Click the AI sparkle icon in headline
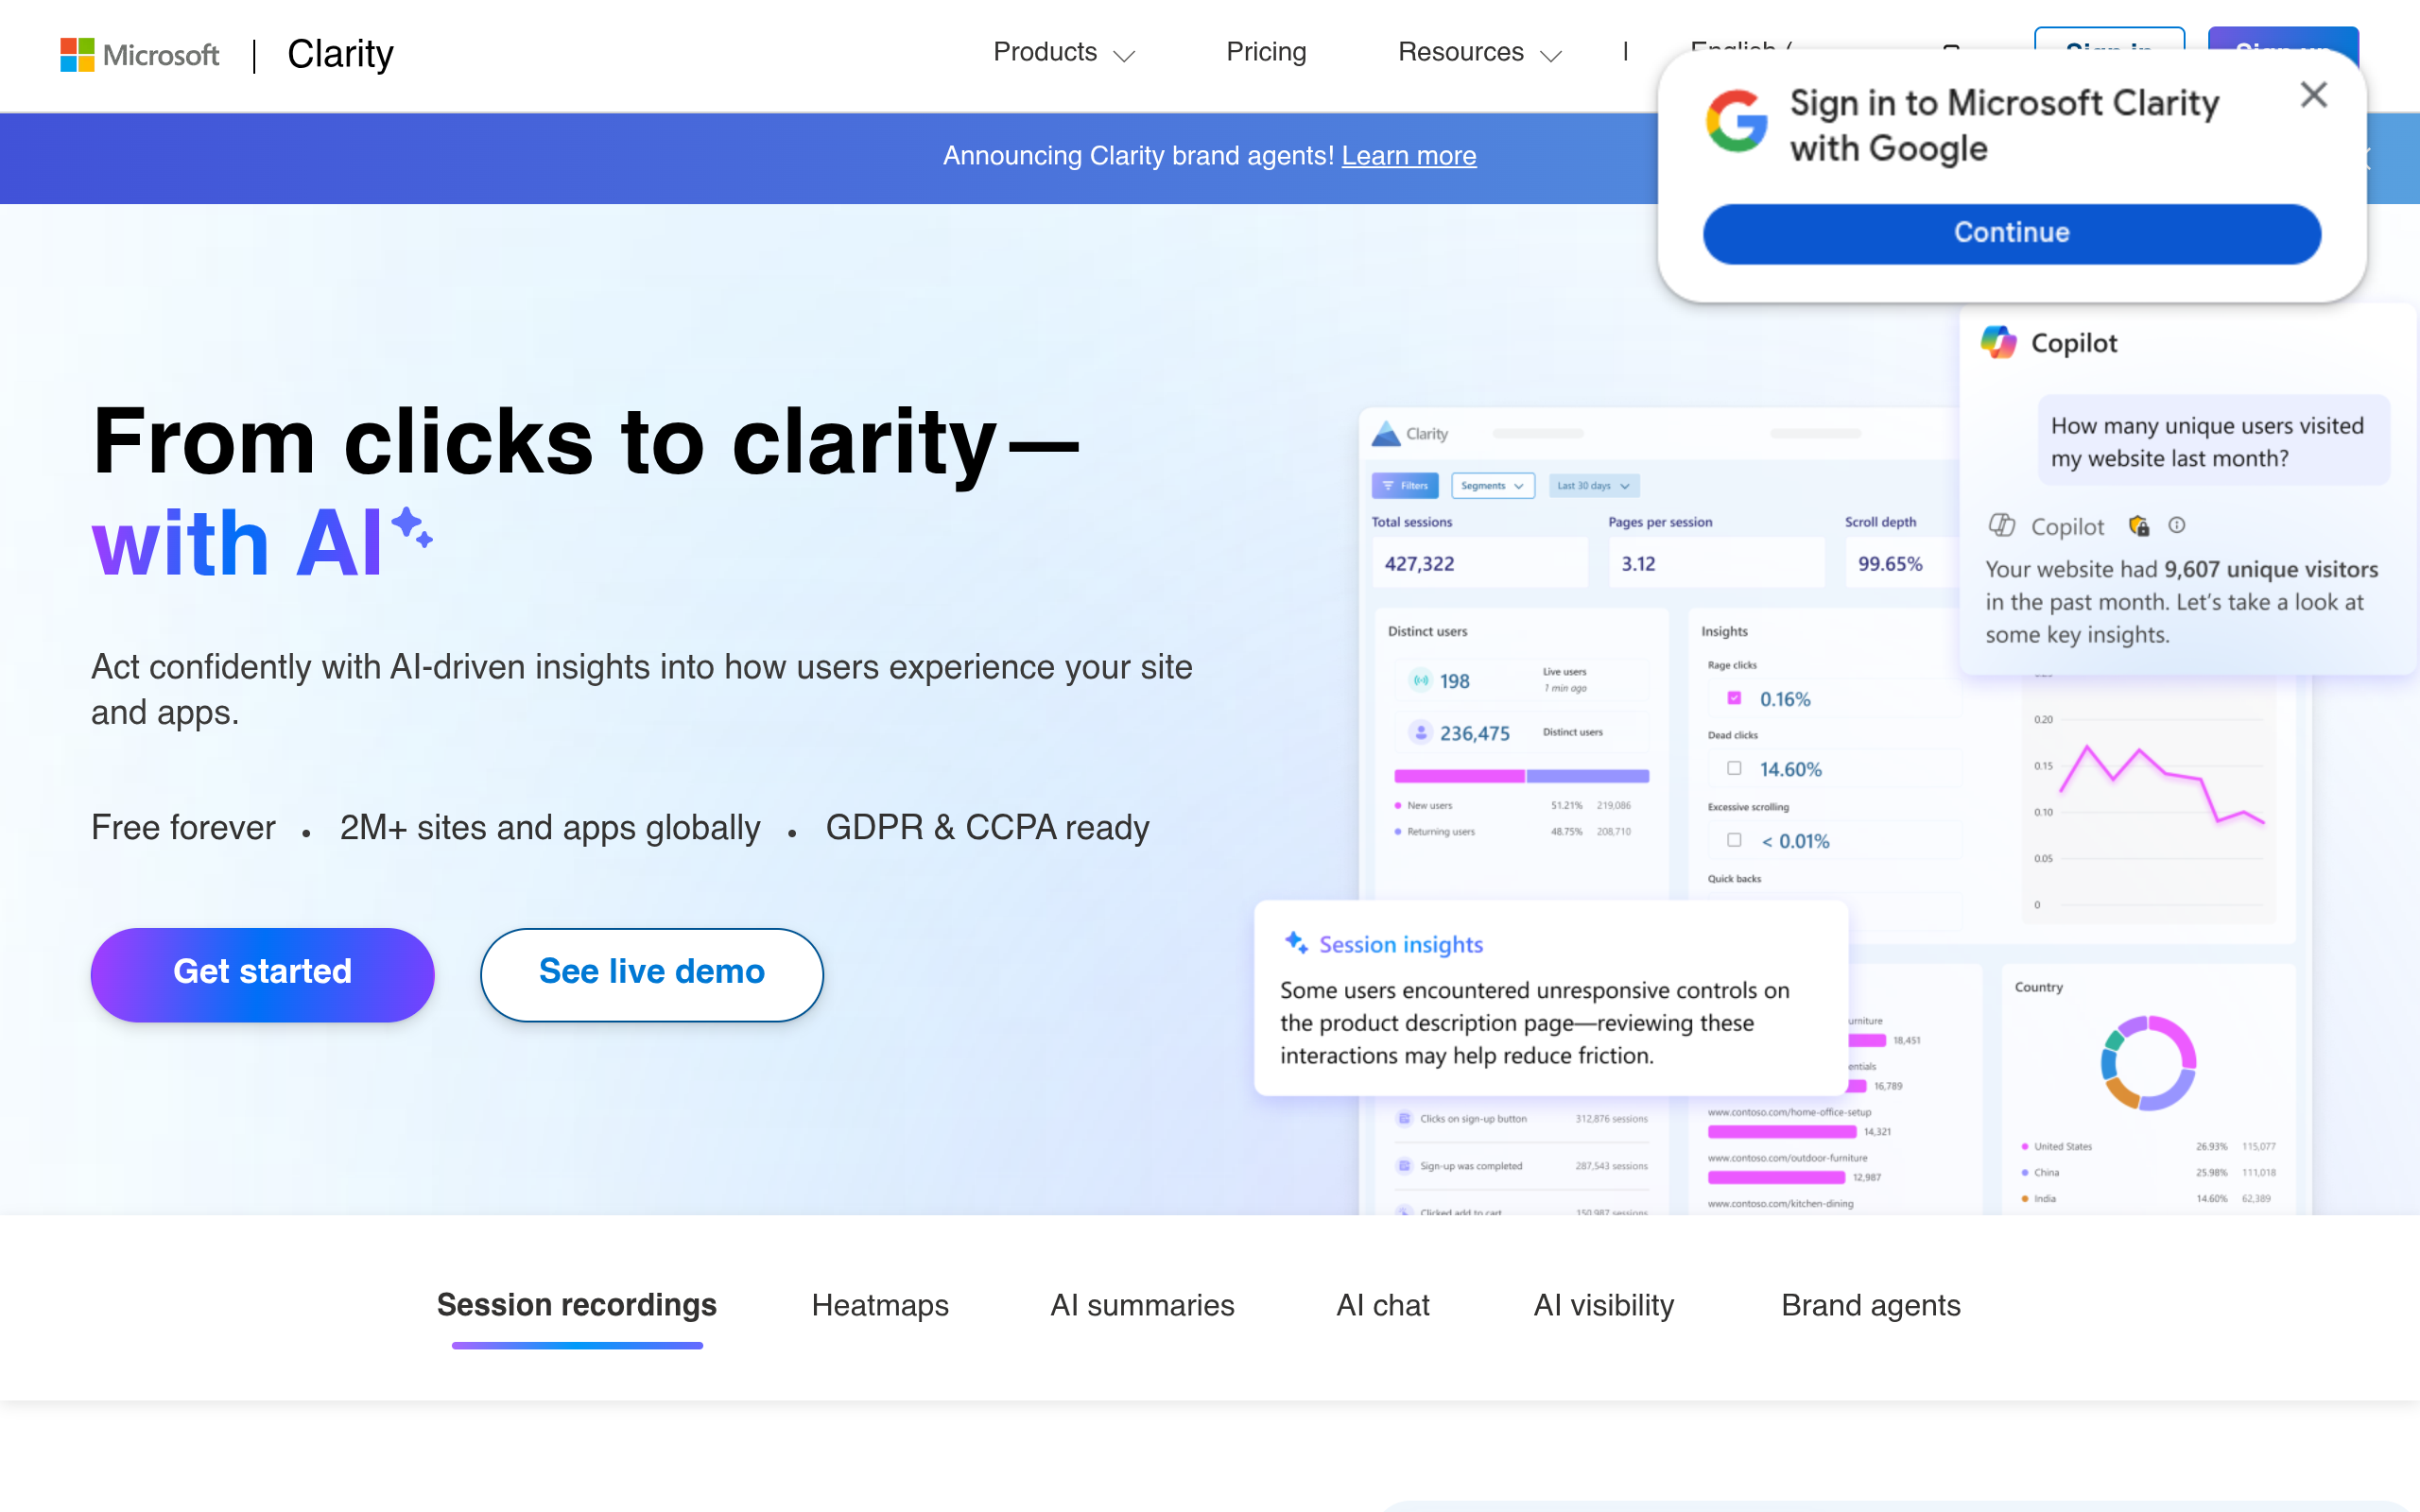 412,527
